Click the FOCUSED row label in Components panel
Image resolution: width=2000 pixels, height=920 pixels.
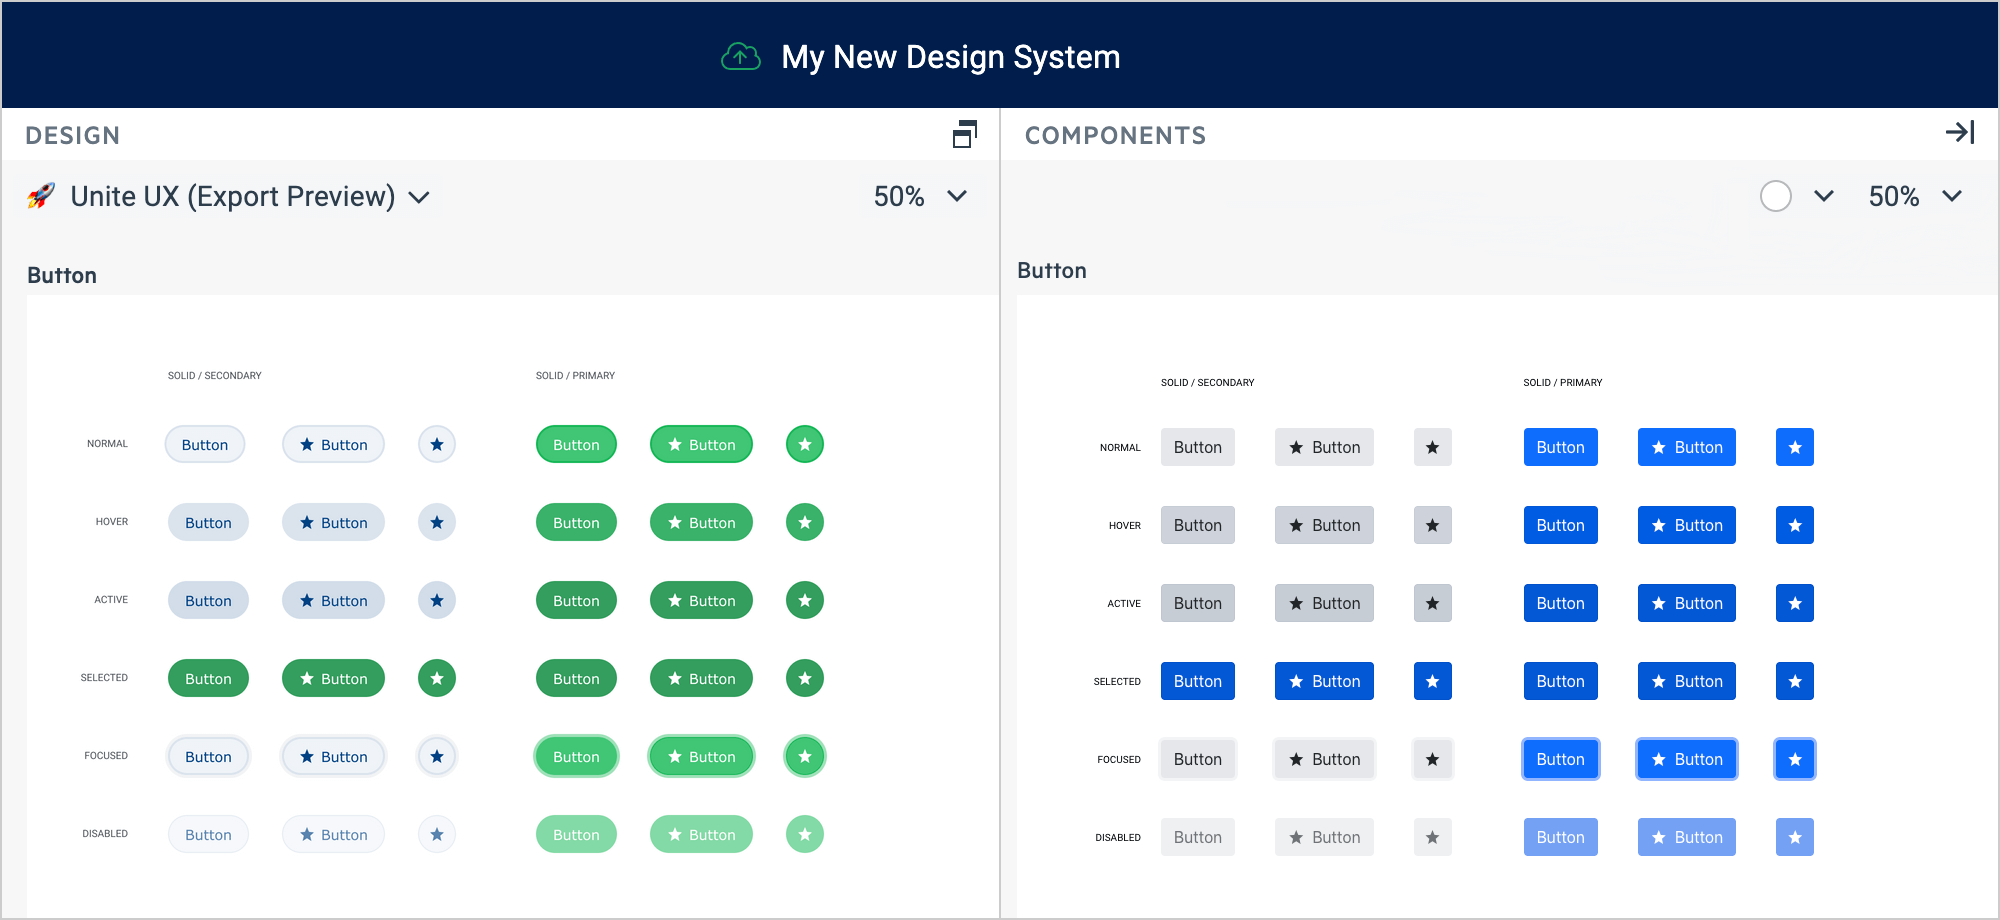1119,760
